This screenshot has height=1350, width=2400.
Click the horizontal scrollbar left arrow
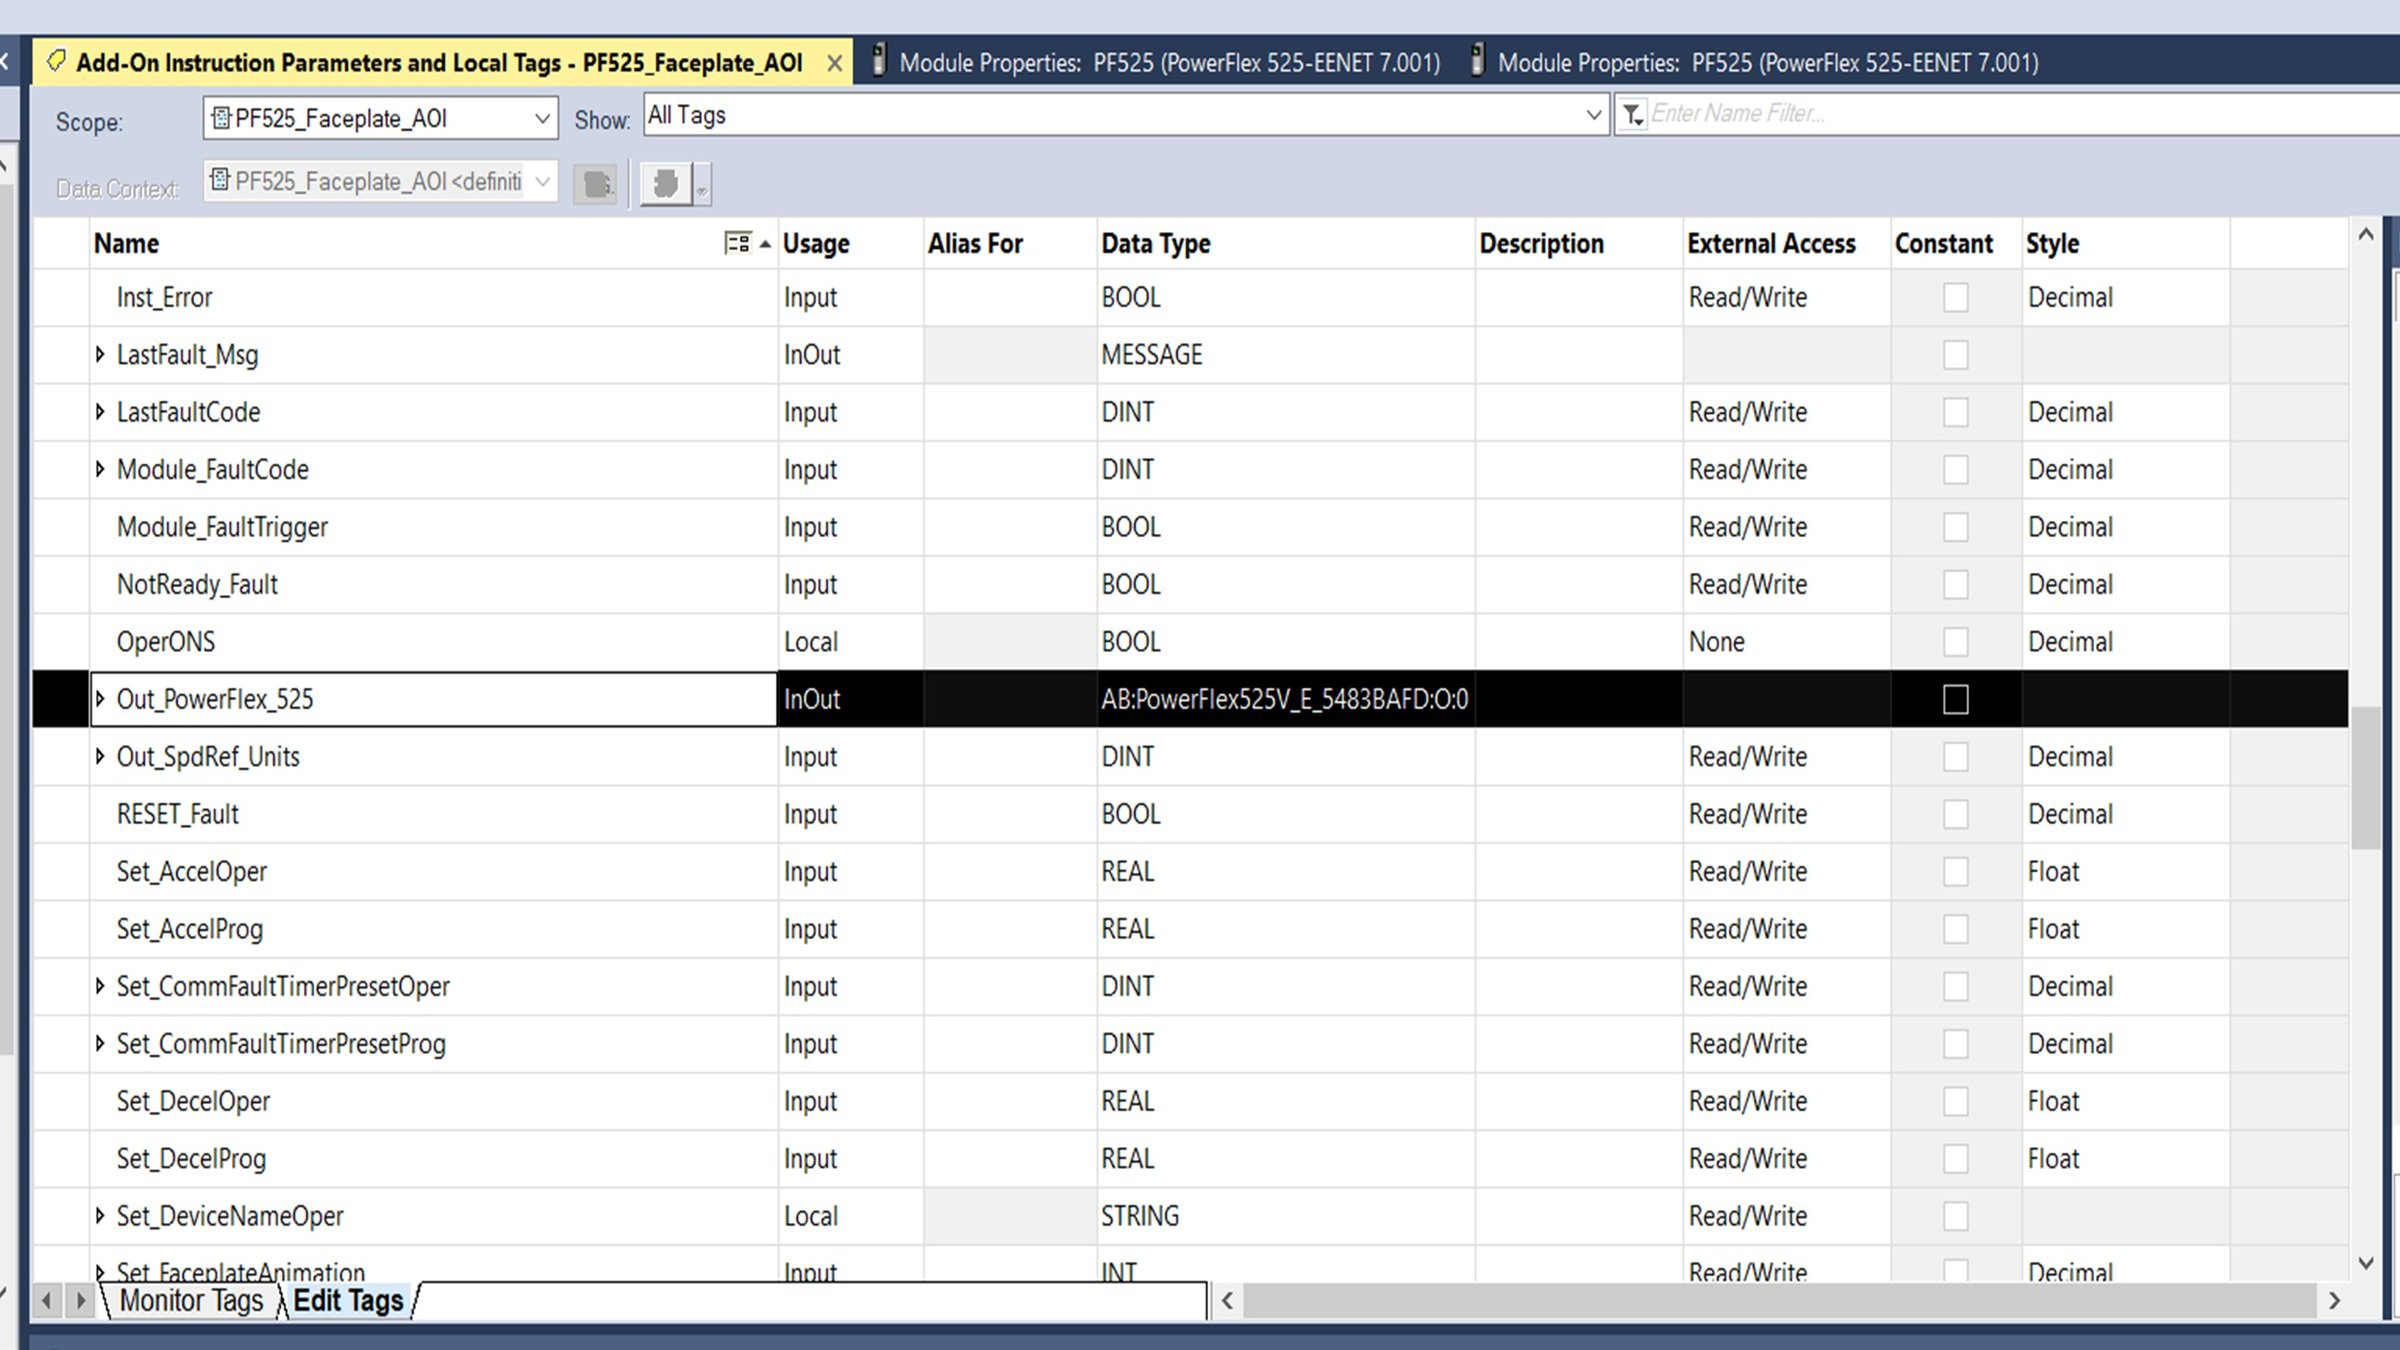pyautogui.click(x=1227, y=1301)
